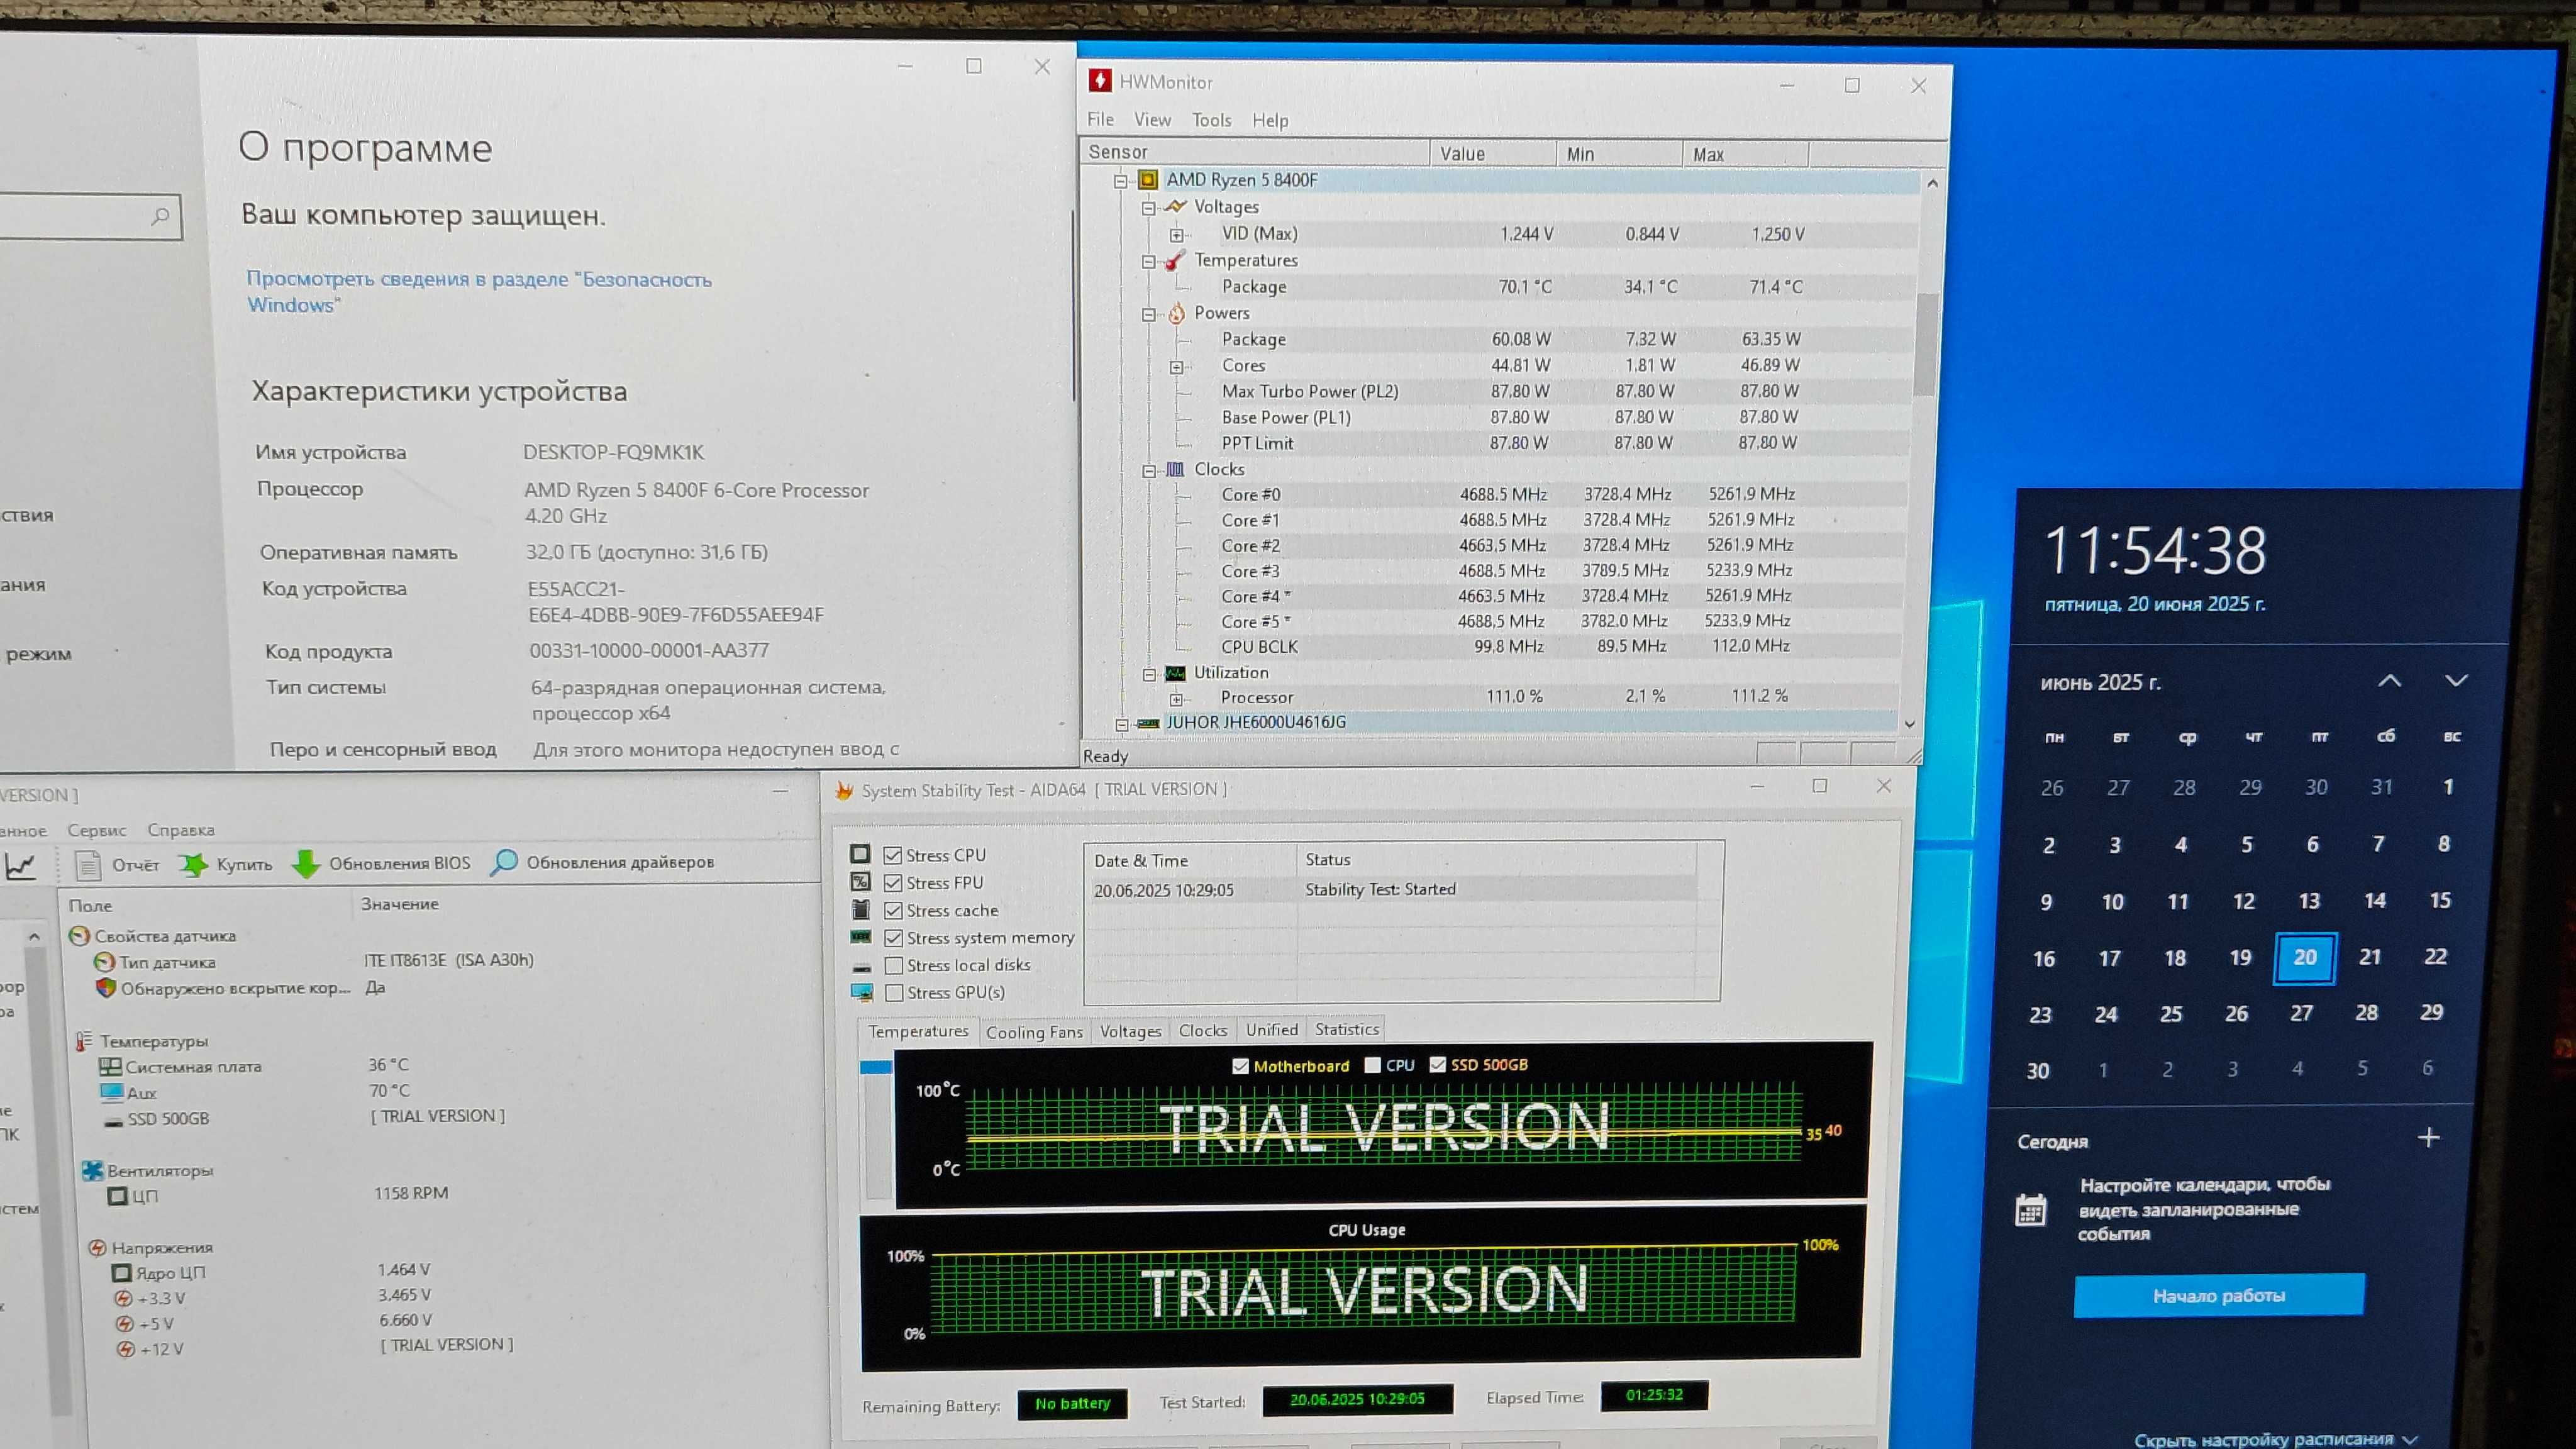
Task: Click the voltages (Напряжения) icon in AIDA64
Action: 97,1248
